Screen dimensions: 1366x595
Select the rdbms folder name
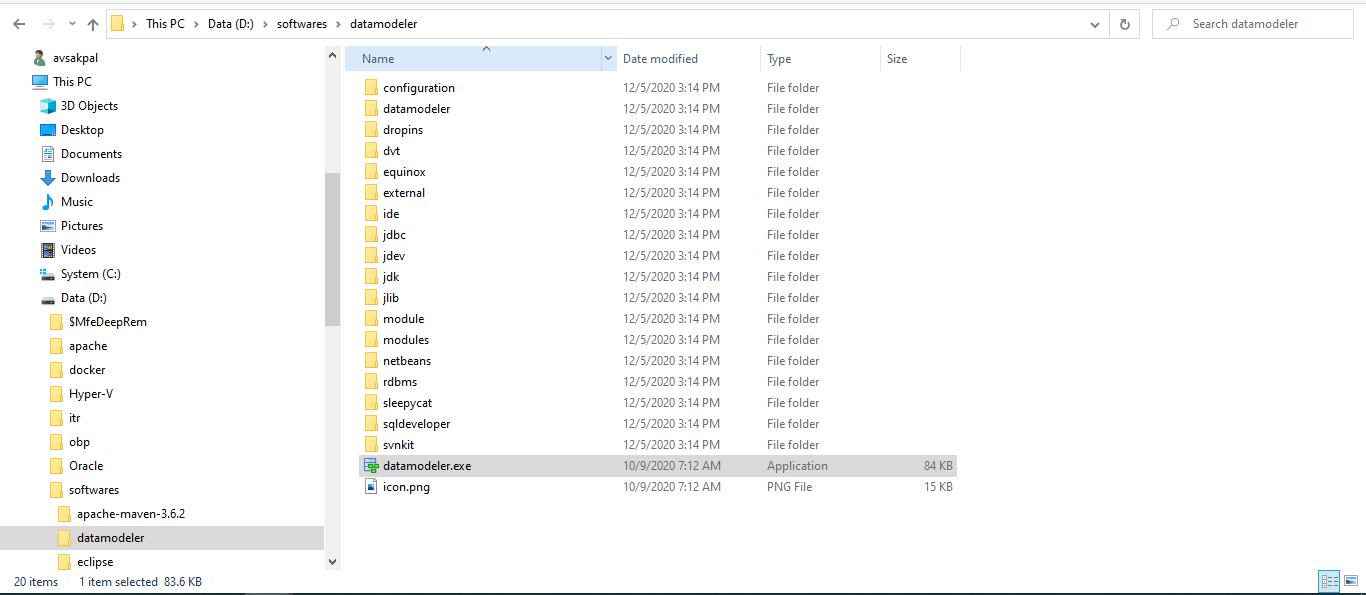[400, 382]
